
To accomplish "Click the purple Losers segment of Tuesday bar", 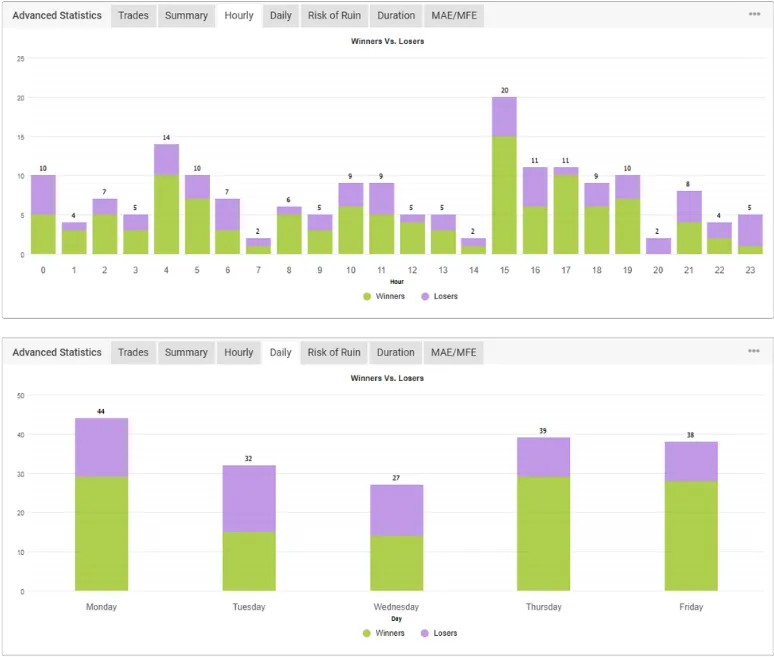I will coord(249,498).
